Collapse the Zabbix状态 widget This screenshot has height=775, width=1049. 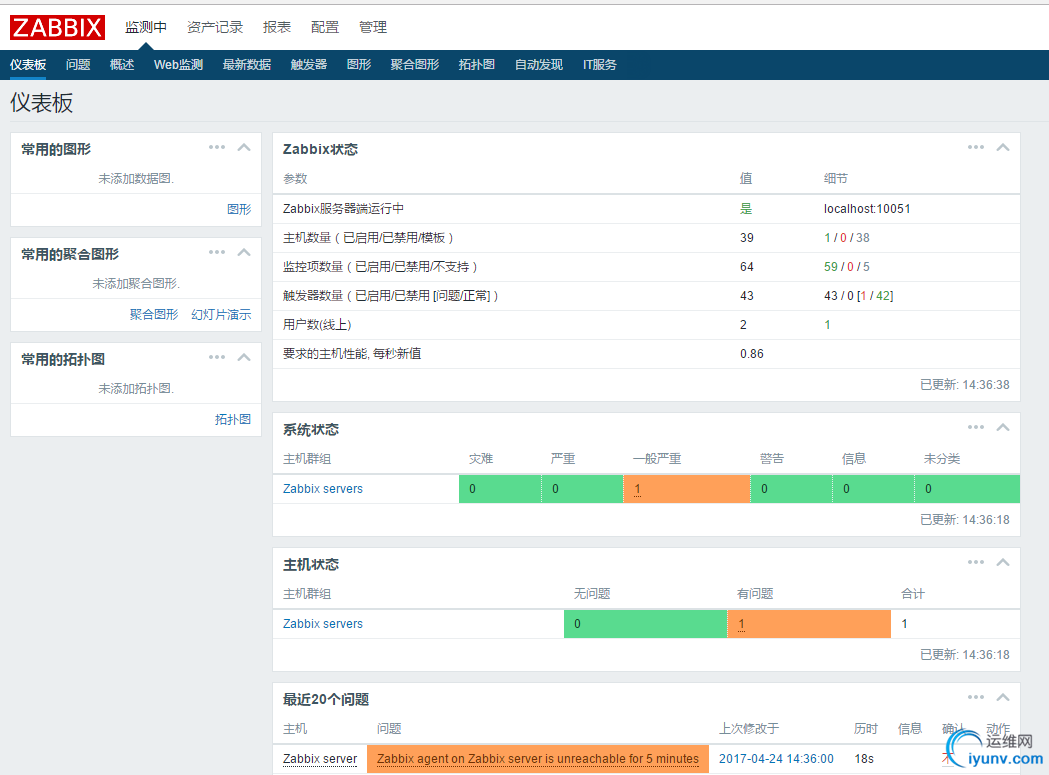pos(1003,147)
